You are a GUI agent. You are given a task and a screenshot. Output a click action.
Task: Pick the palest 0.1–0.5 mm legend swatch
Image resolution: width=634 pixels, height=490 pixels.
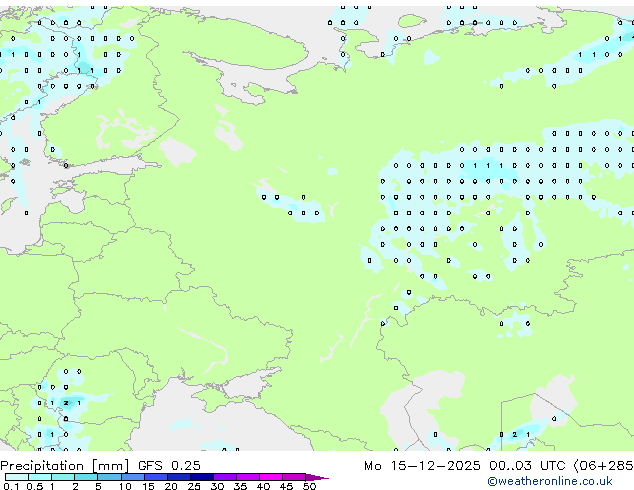pyautogui.click(x=16, y=477)
